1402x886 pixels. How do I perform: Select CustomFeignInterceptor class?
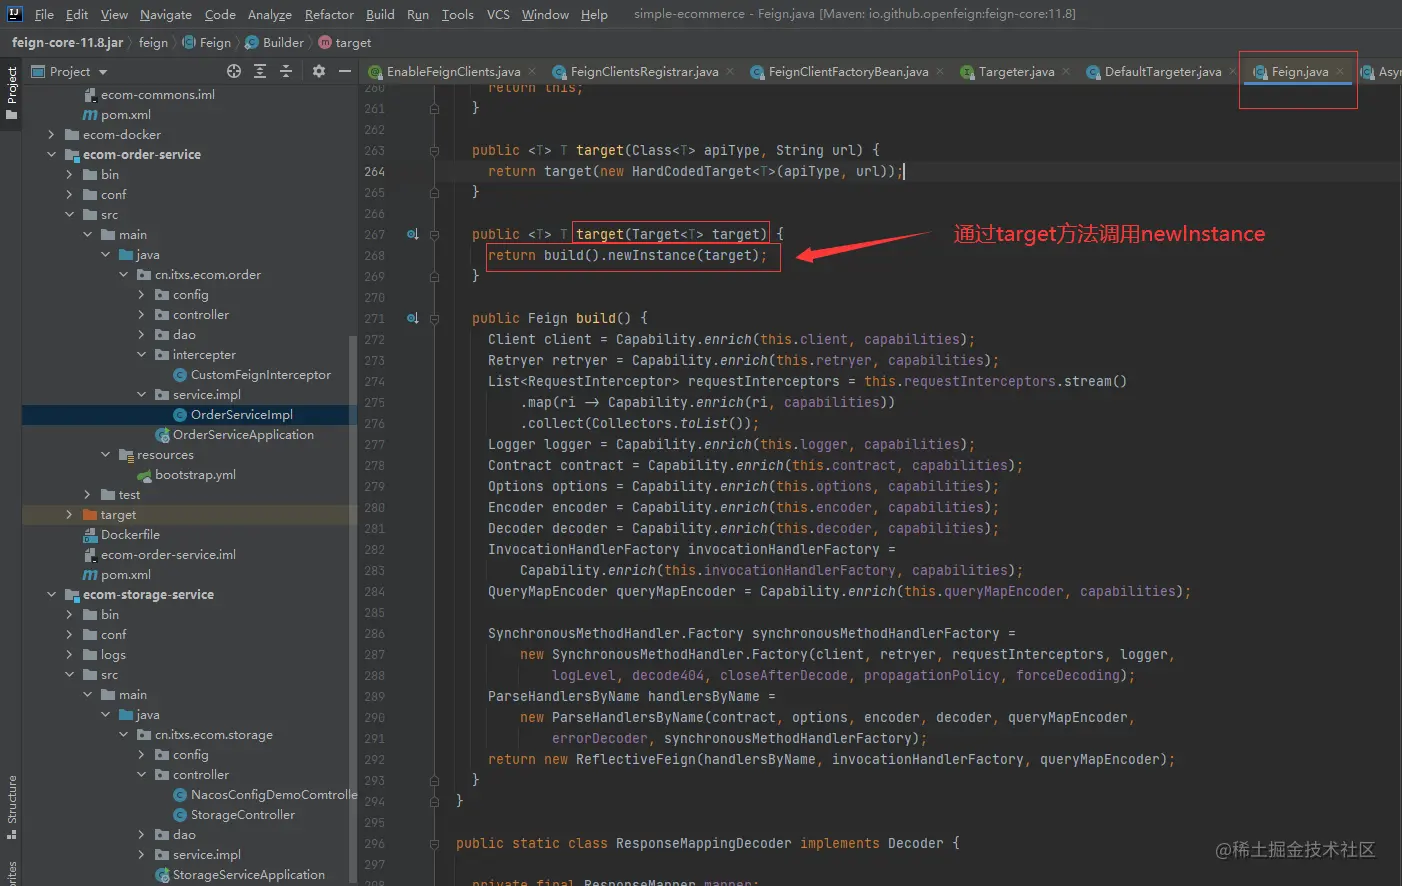(260, 375)
